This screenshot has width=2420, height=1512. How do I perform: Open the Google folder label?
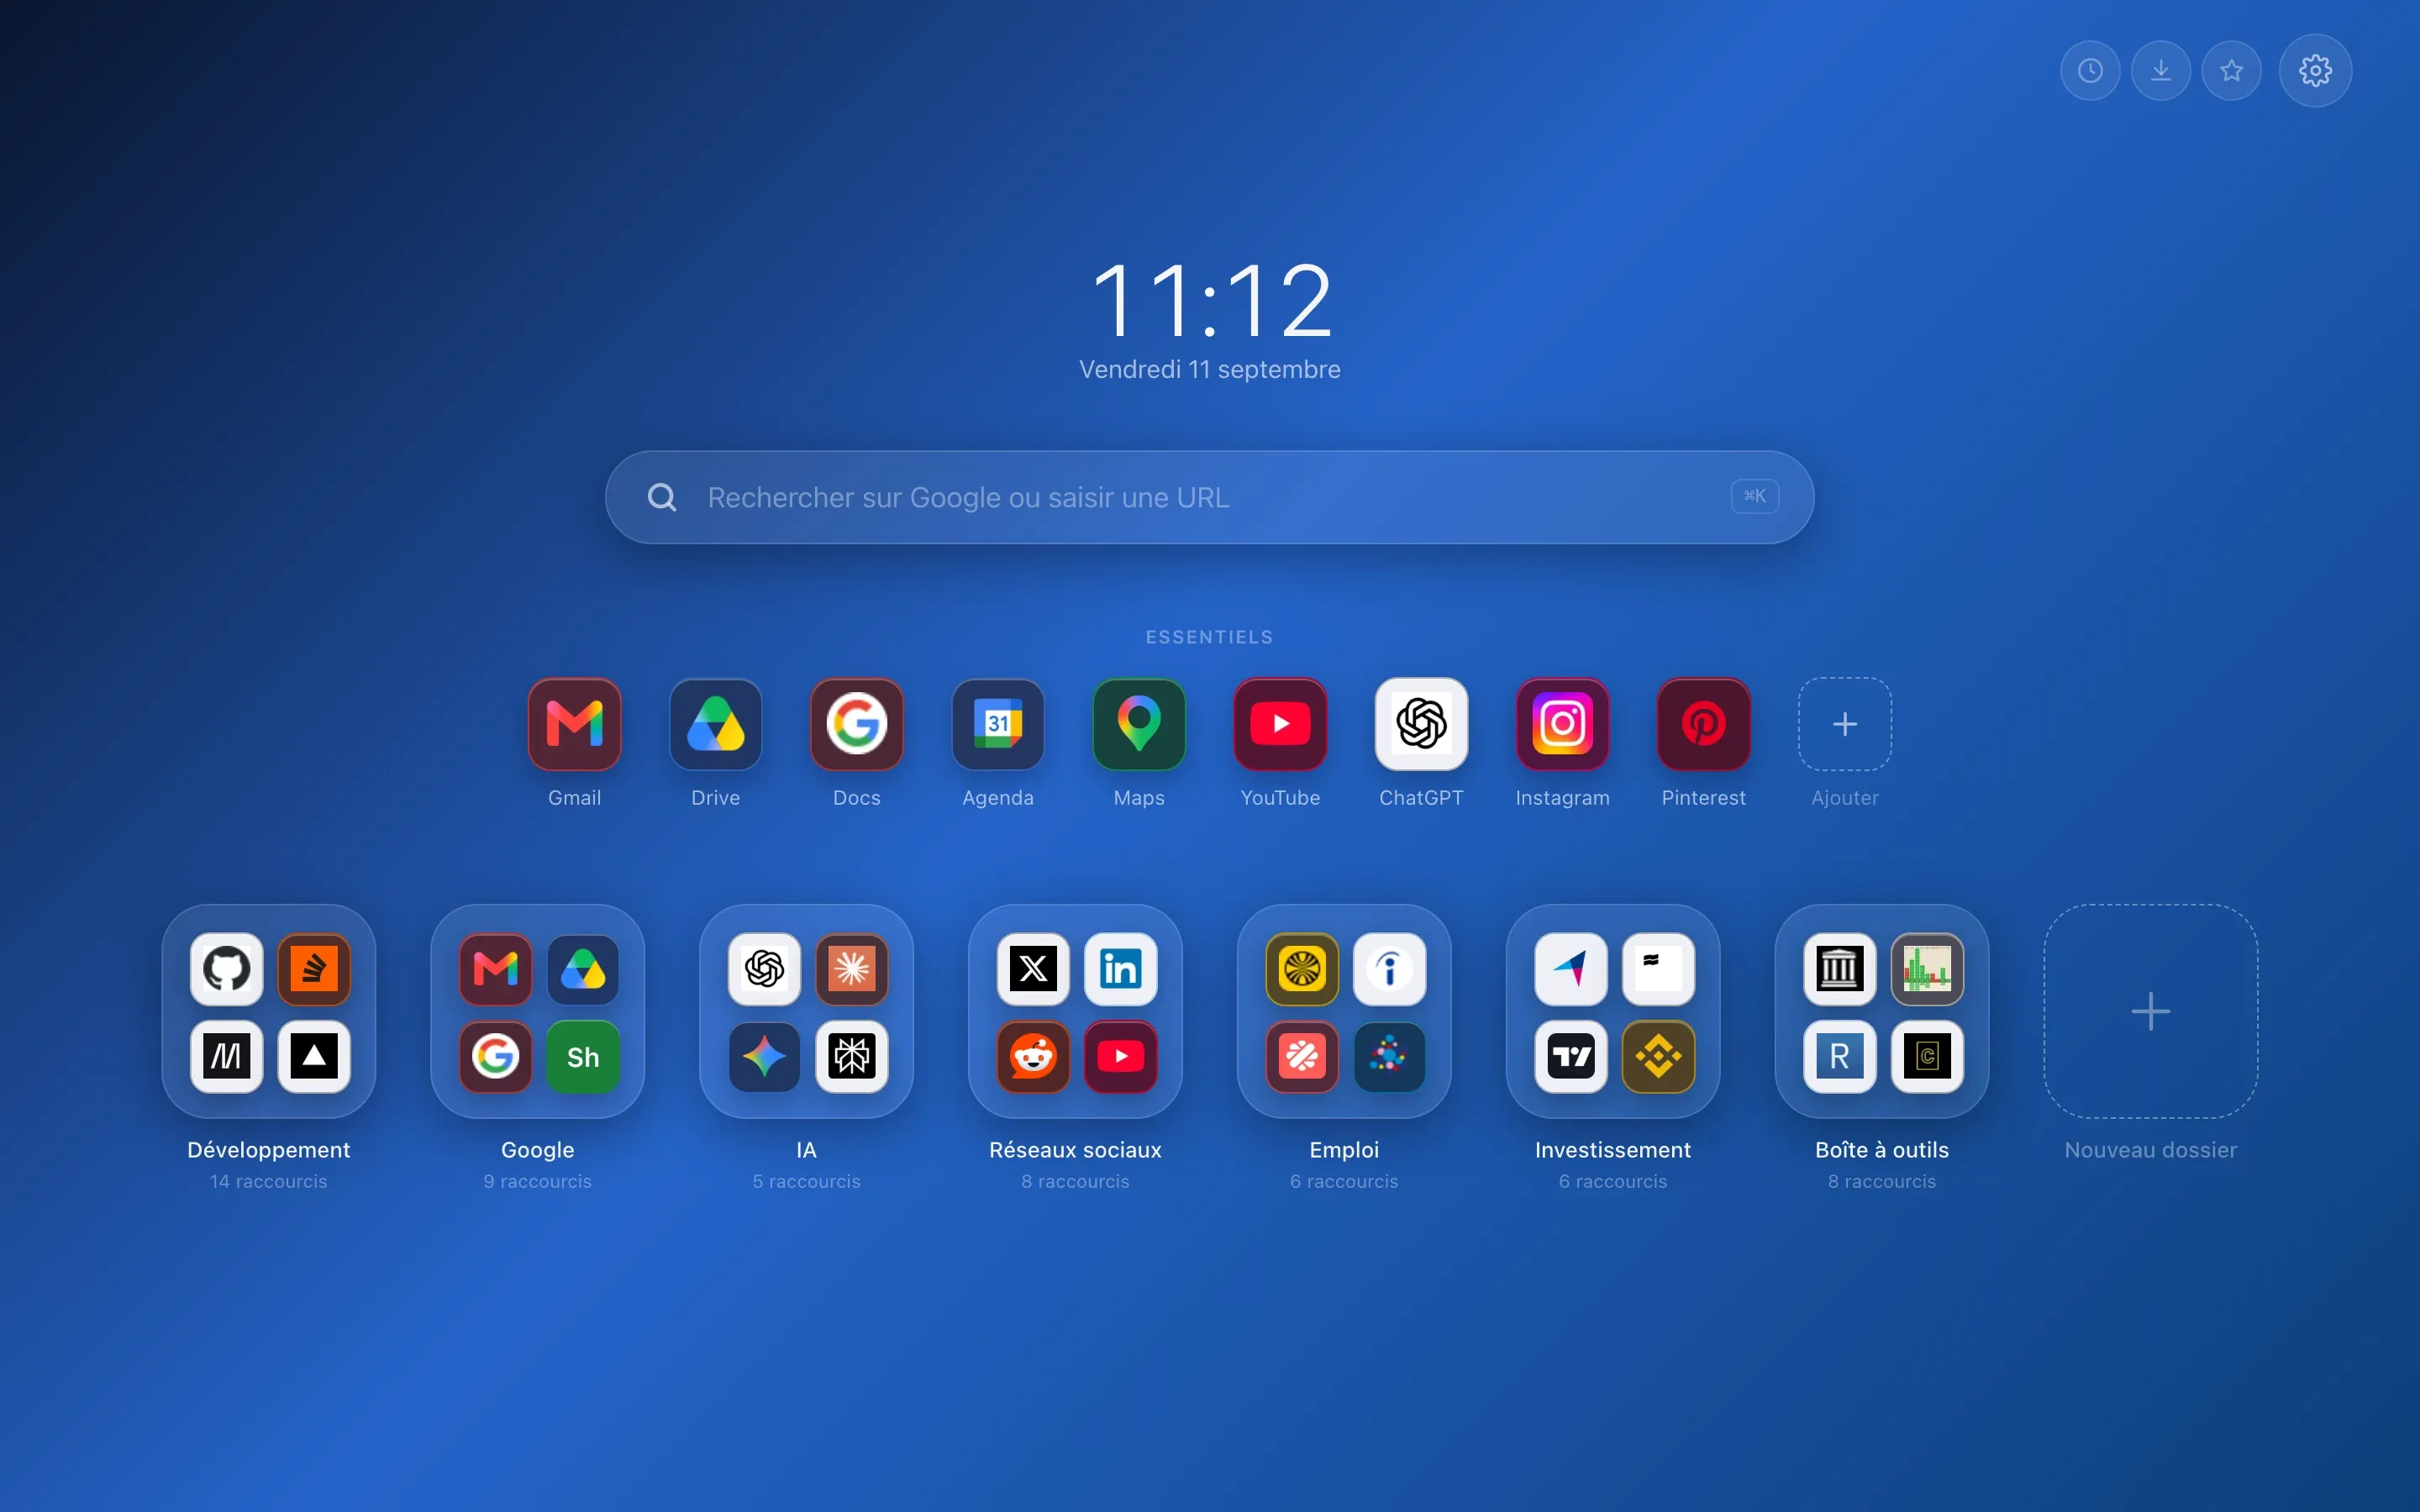(538, 1150)
